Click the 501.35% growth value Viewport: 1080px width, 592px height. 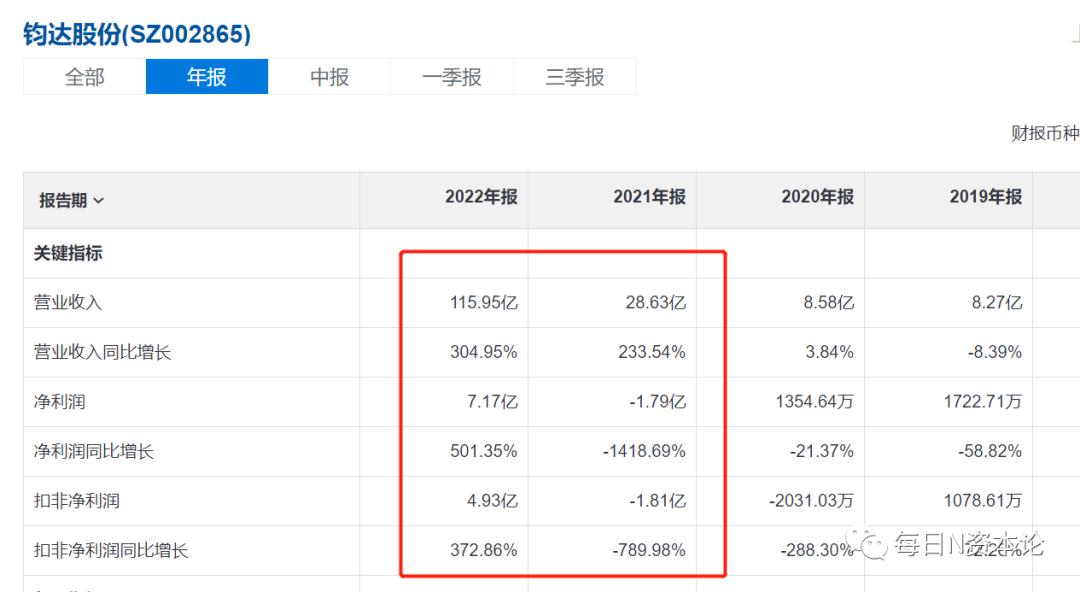pyautogui.click(x=484, y=451)
